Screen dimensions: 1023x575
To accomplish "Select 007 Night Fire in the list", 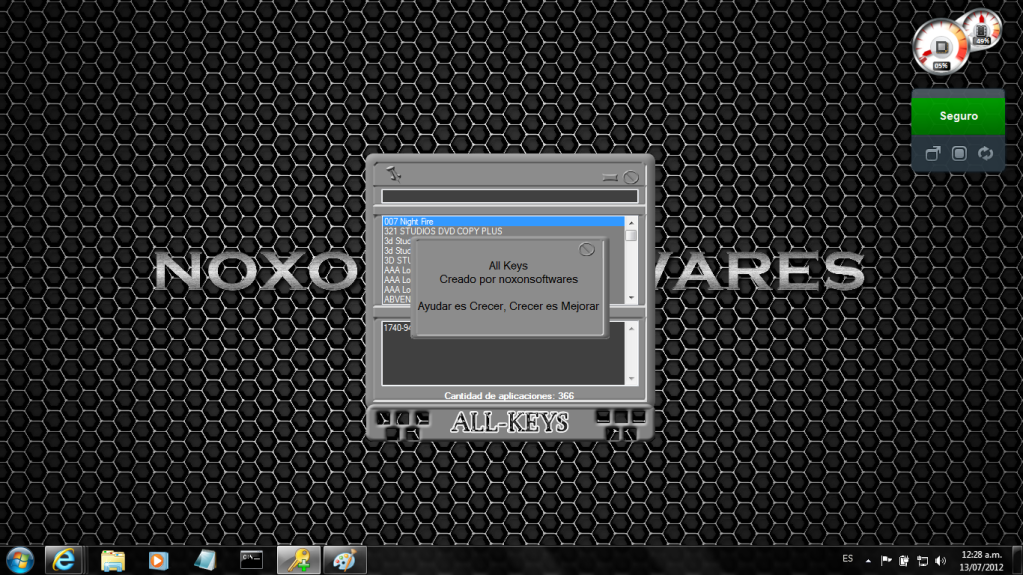I will (x=503, y=221).
